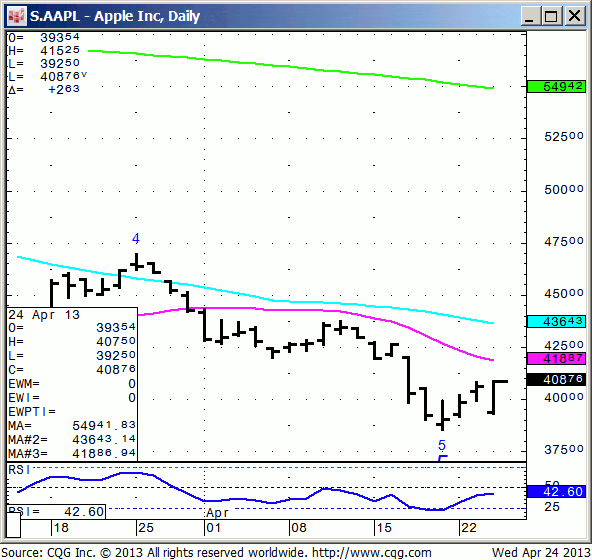The width and height of the screenshot is (592, 560).
Task: Click the cyan 436.43 moving average label
Action: pos(556,321)
